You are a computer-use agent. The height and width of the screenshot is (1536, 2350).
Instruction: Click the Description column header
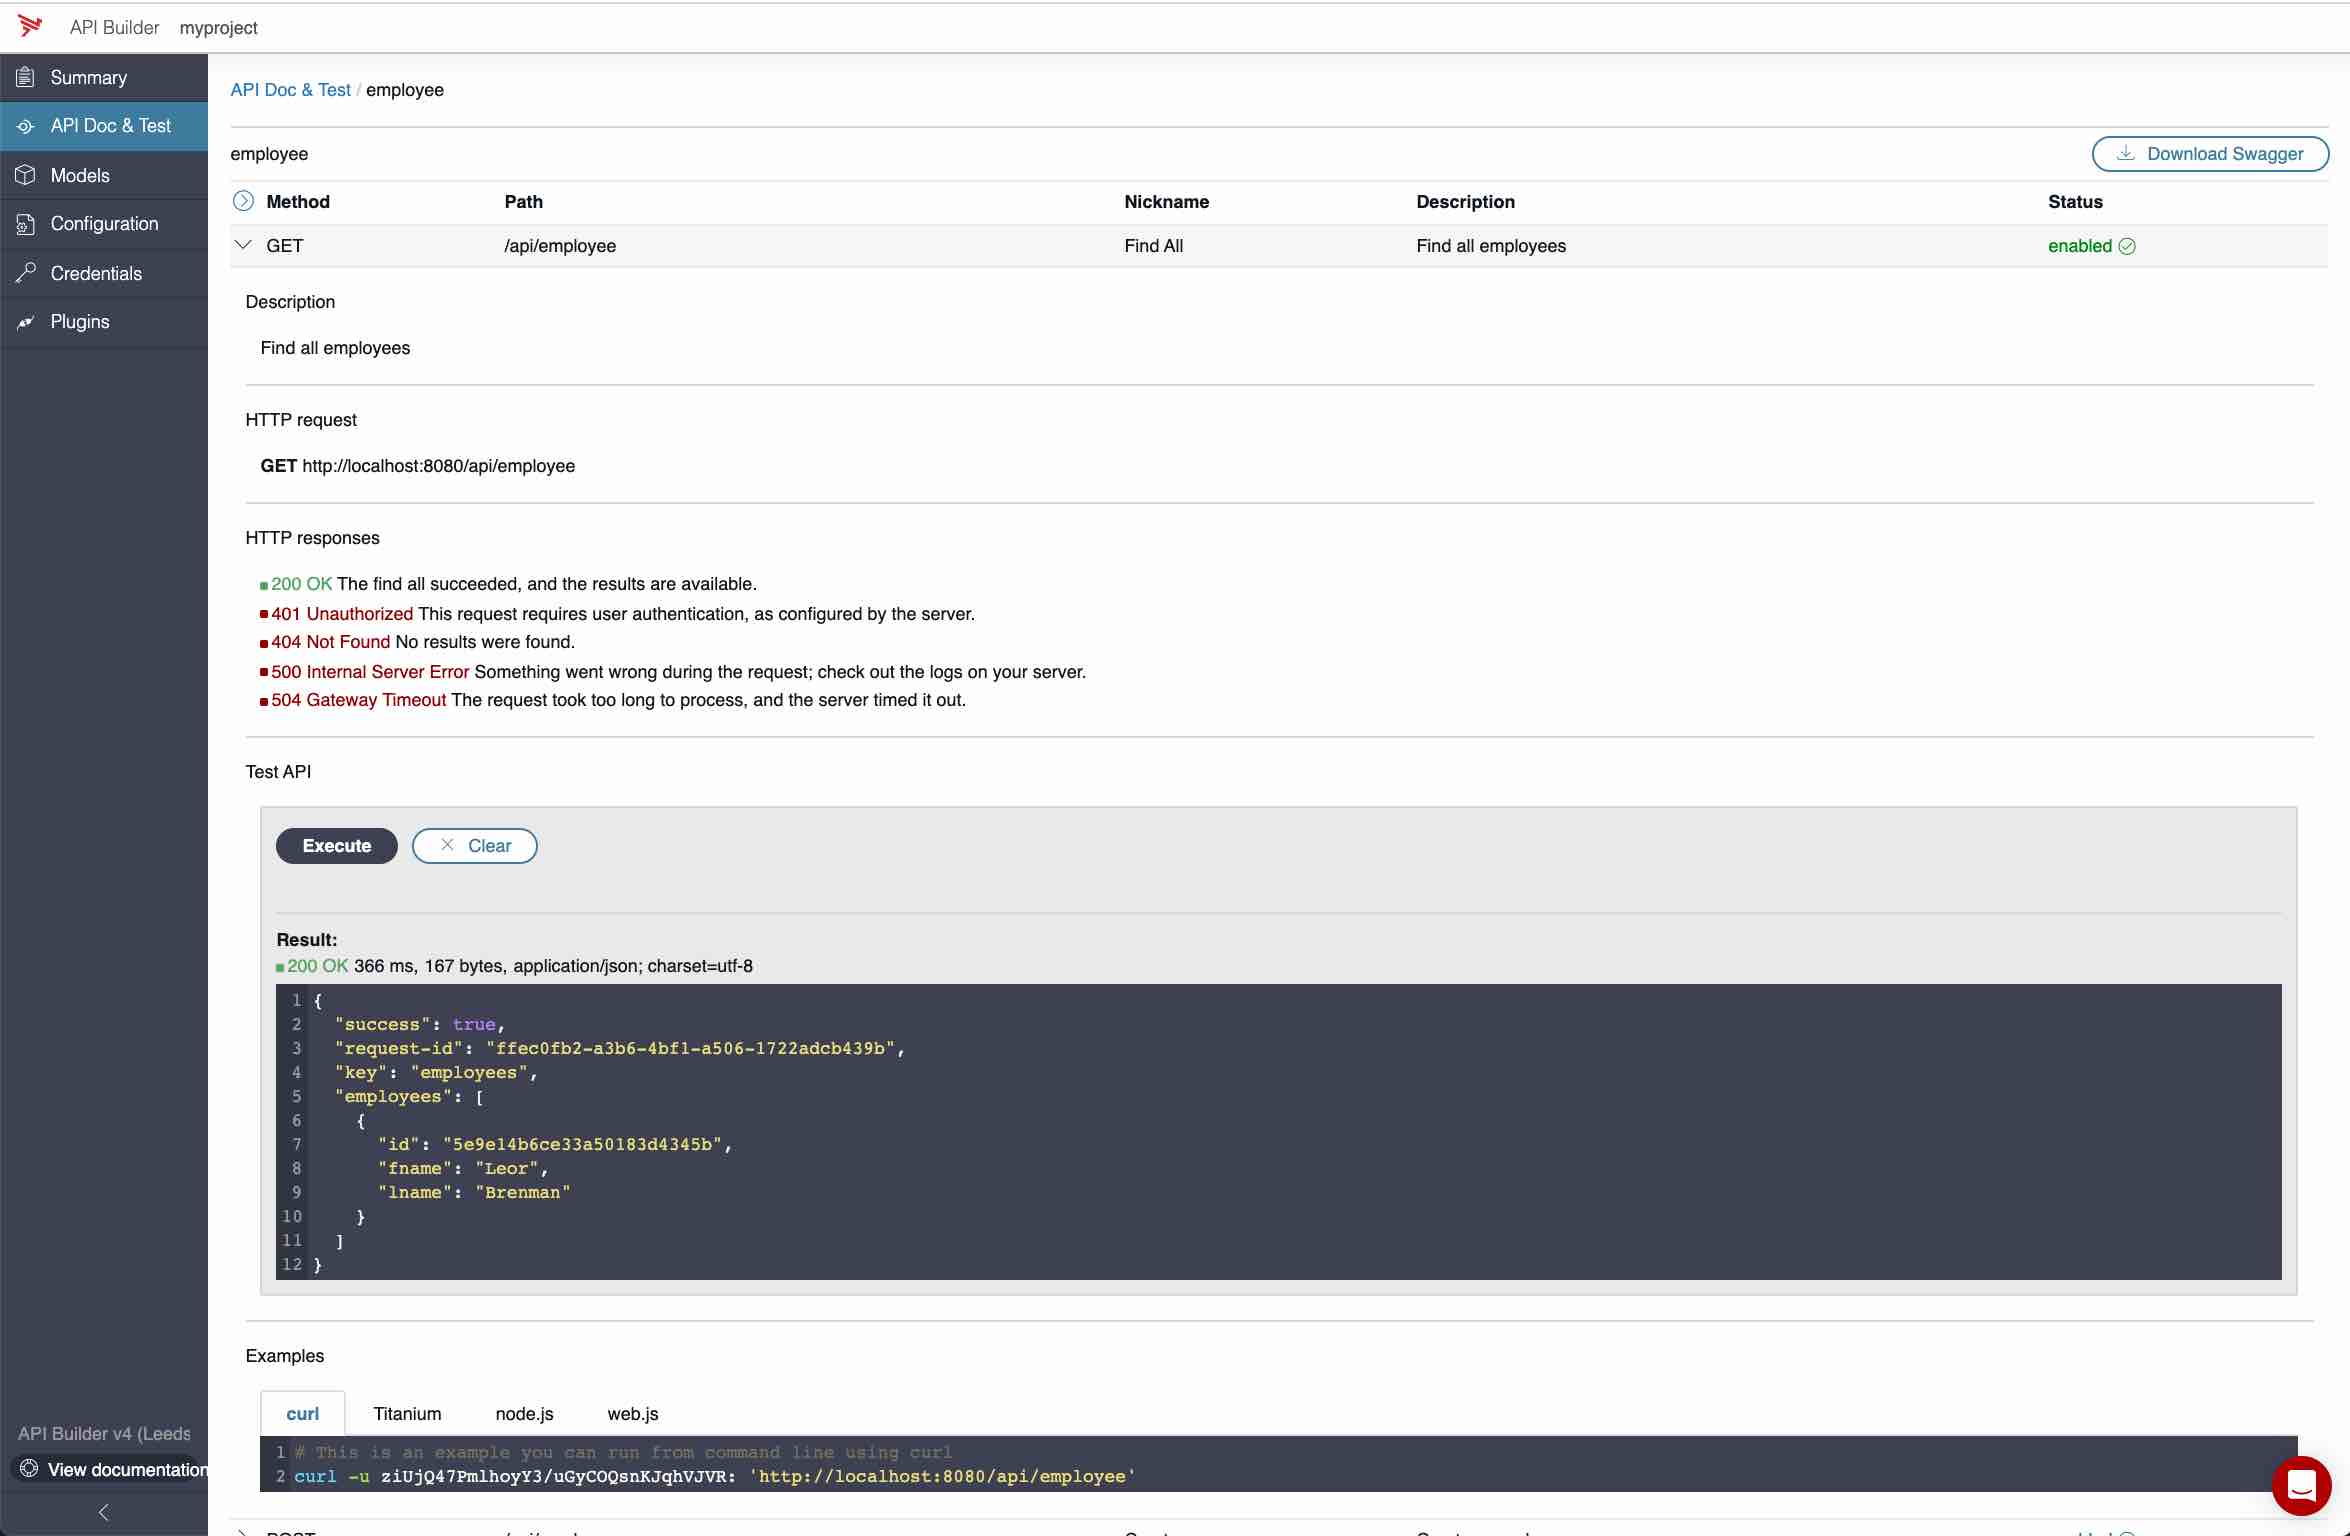[1465, 202]
